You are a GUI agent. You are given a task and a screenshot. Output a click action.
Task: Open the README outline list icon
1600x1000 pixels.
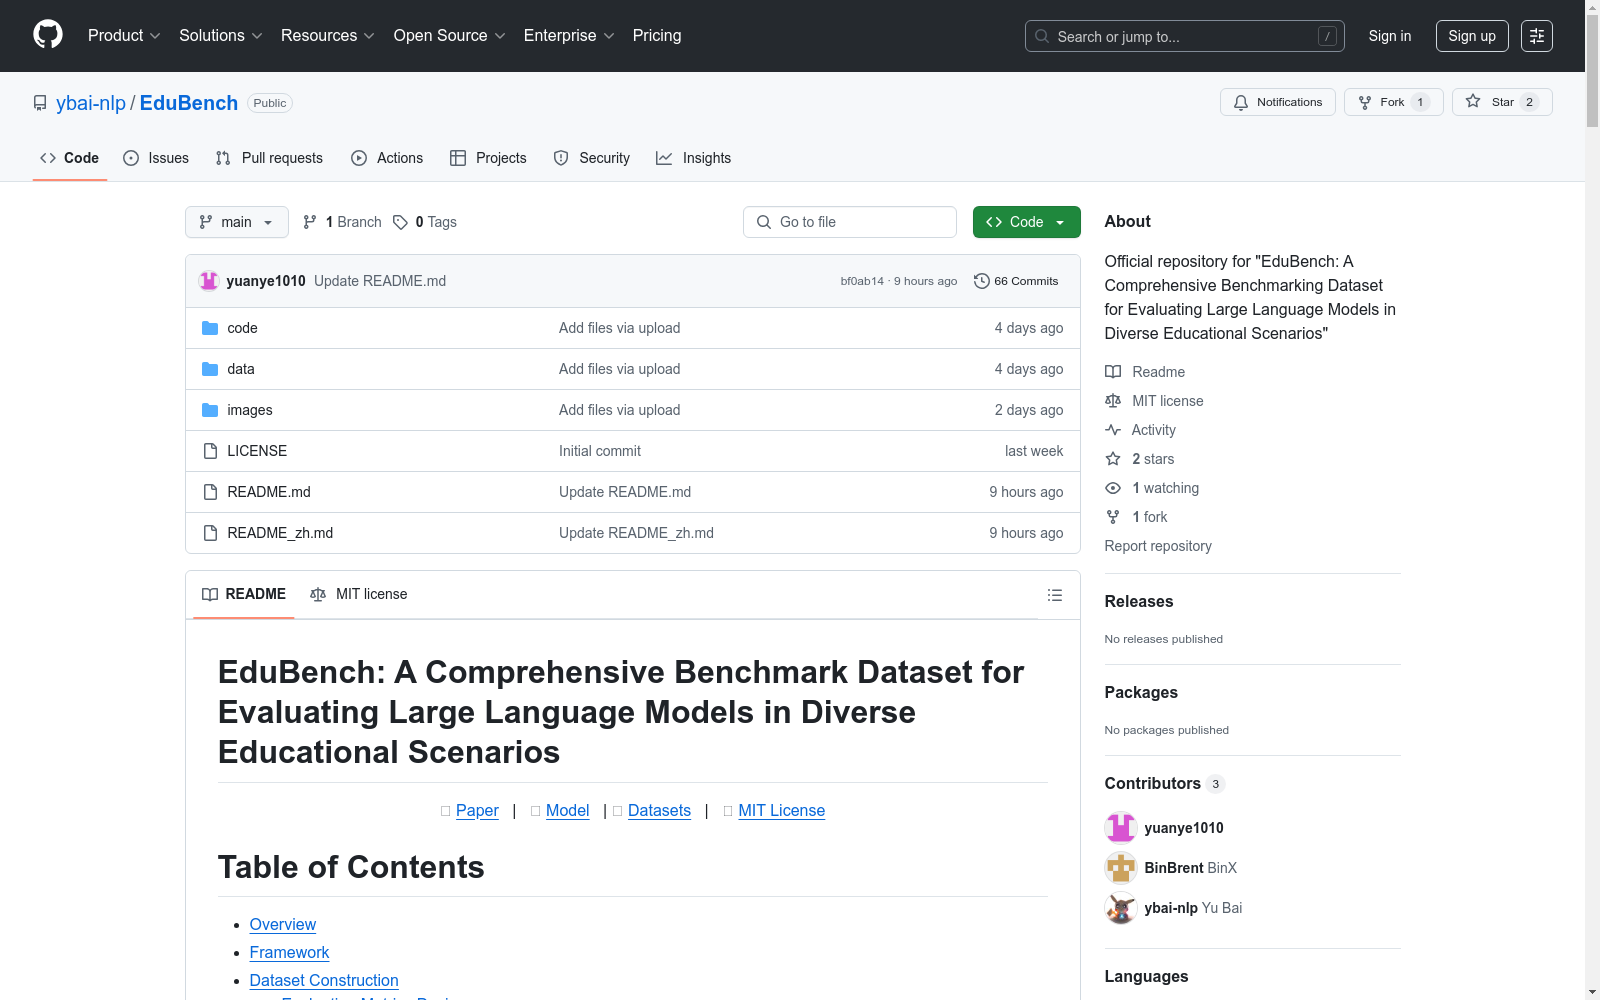coord(1055,595)
